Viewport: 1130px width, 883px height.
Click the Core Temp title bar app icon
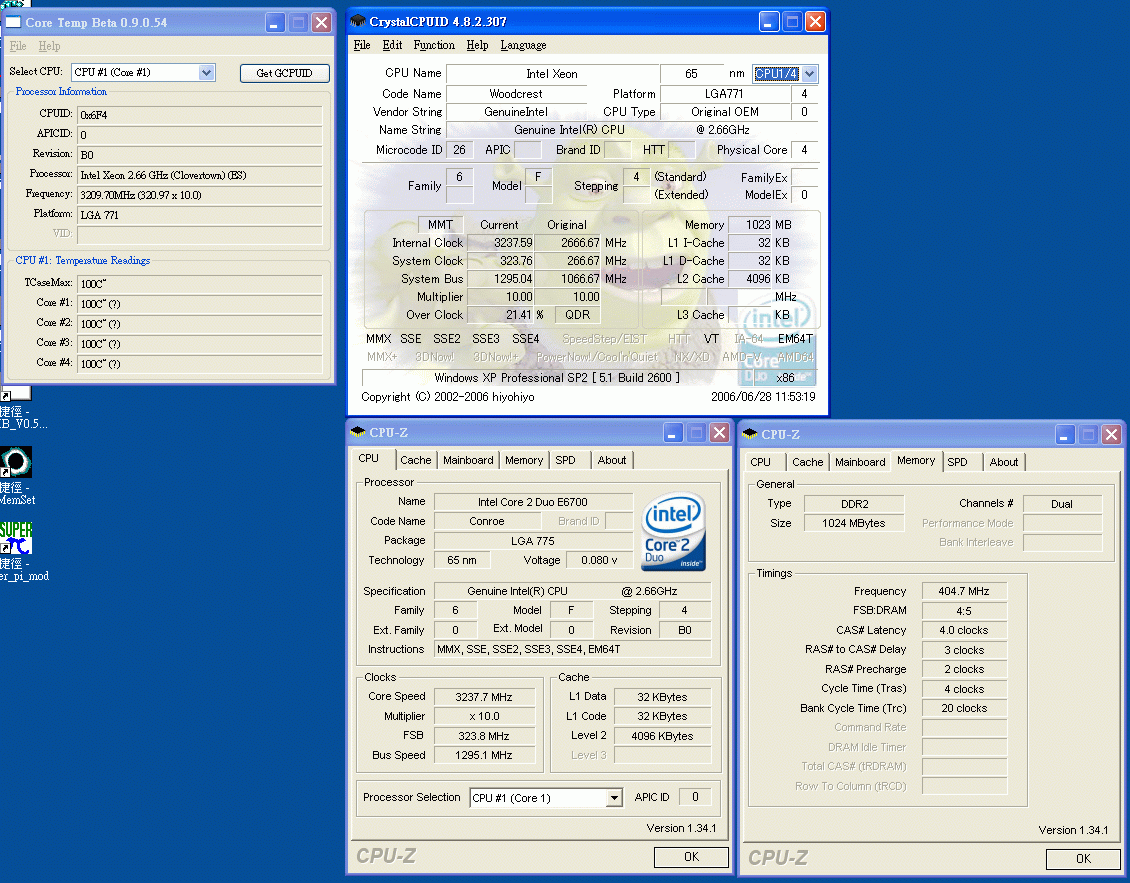tap(14, 22)
